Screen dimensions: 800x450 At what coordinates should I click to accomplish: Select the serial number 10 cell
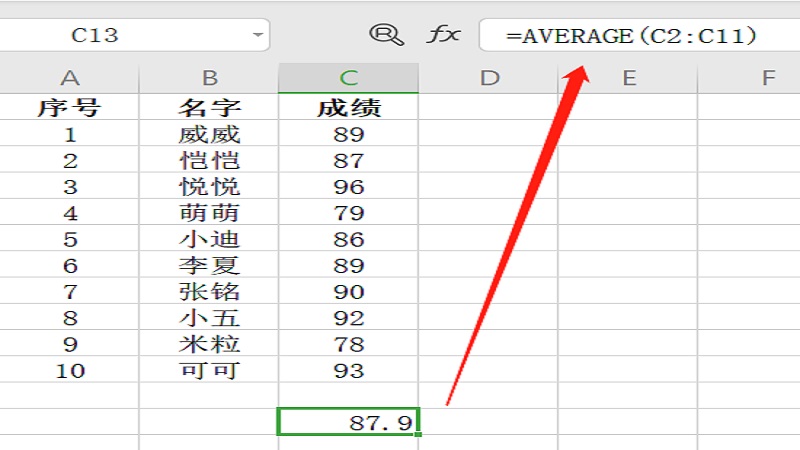click(x=69, y=371)
